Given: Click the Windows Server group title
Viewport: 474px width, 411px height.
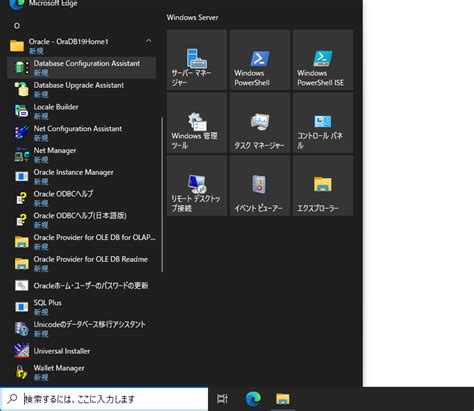Looking at the screenshot, I should (192, 17).
